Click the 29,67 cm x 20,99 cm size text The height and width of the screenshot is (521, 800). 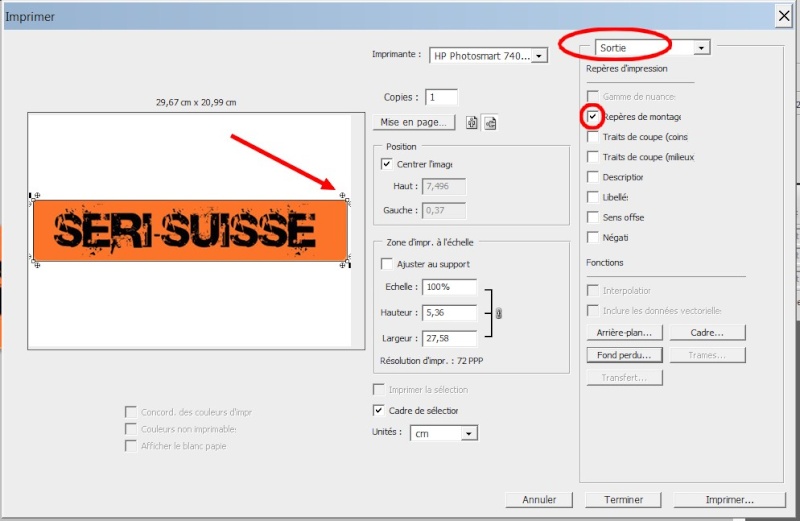tap(196, 103)
